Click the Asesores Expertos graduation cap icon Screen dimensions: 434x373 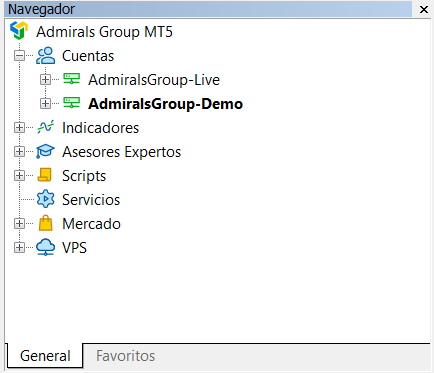46,151
